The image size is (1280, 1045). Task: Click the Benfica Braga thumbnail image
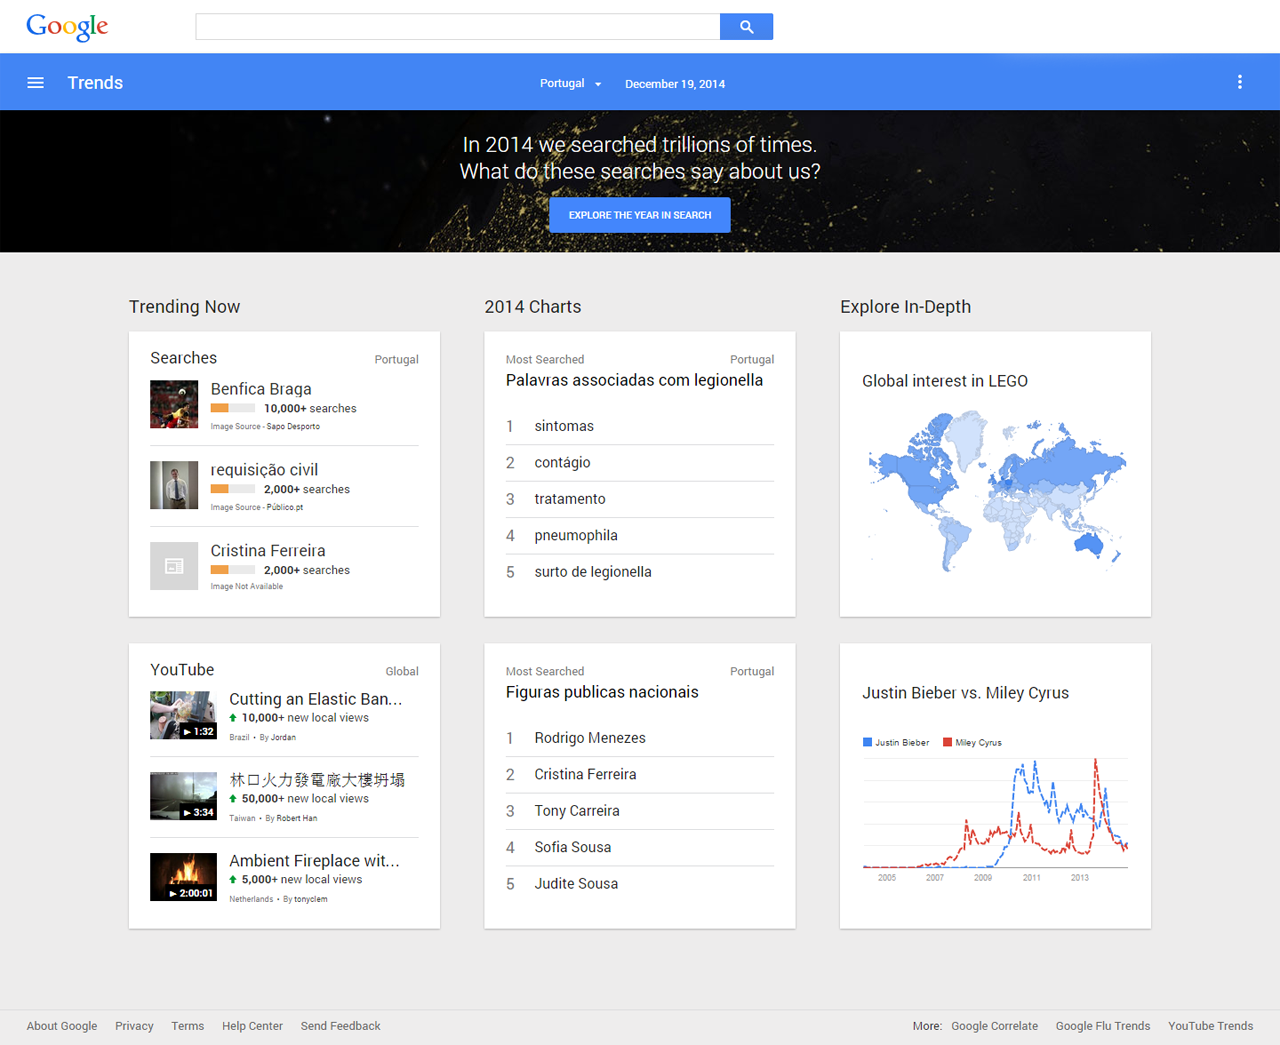click(174, 404)
